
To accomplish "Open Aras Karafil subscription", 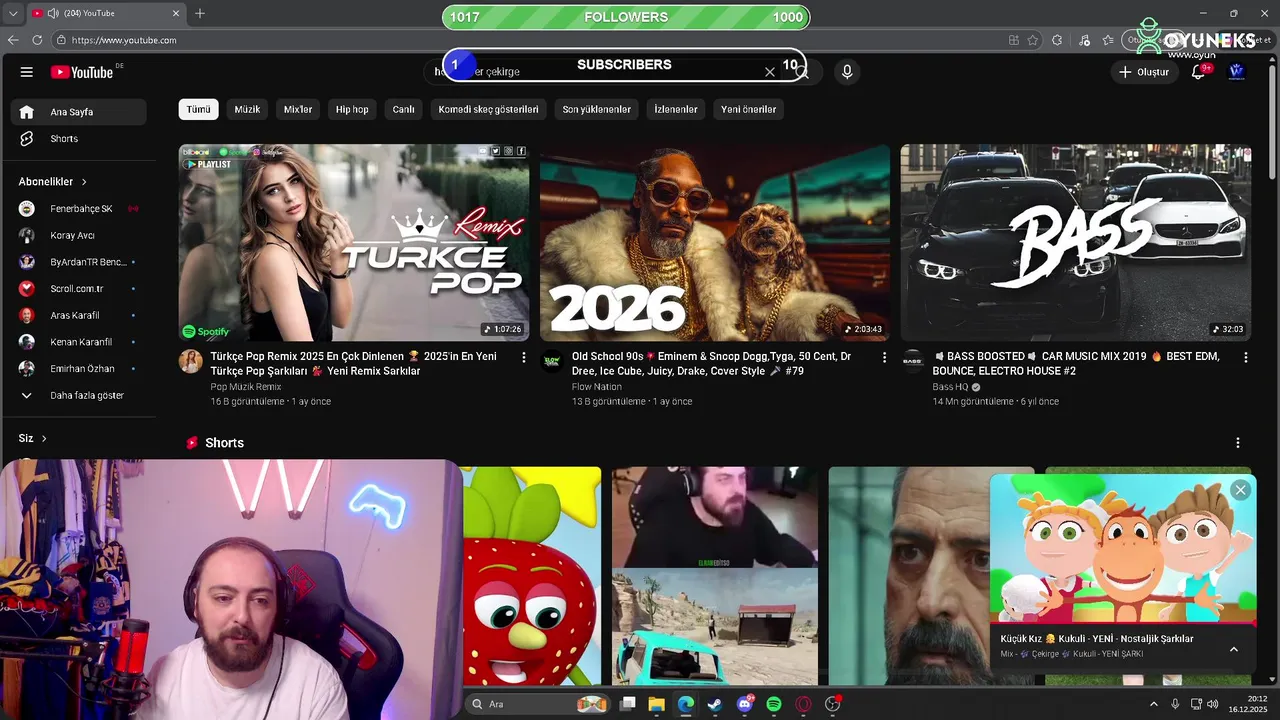I will pyautogui.click(x=80, y=315).
